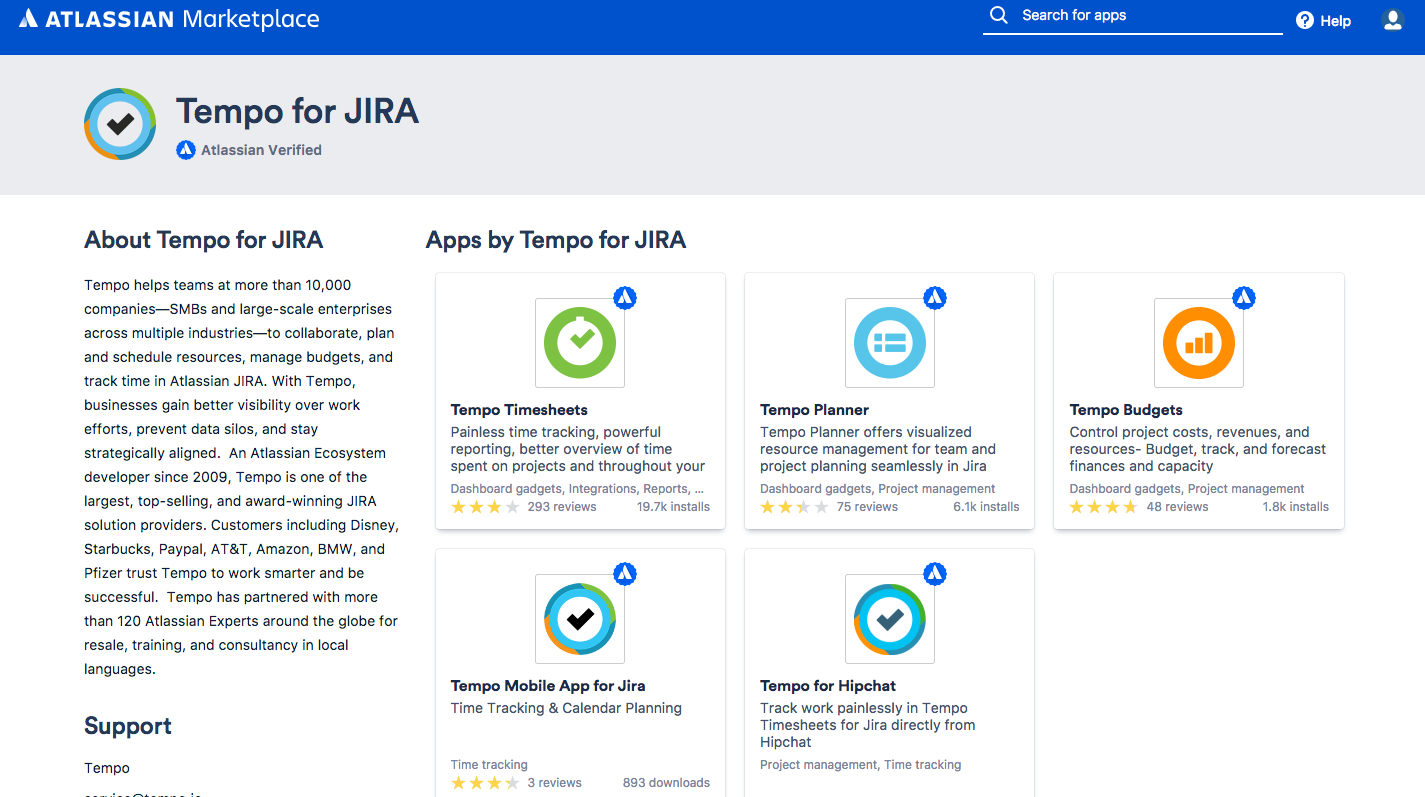The width and height of the screenshot is (1425, 797).
Task: Click the 293 reviews star rating
Action: pyautogui.click(x=485, y=507)
